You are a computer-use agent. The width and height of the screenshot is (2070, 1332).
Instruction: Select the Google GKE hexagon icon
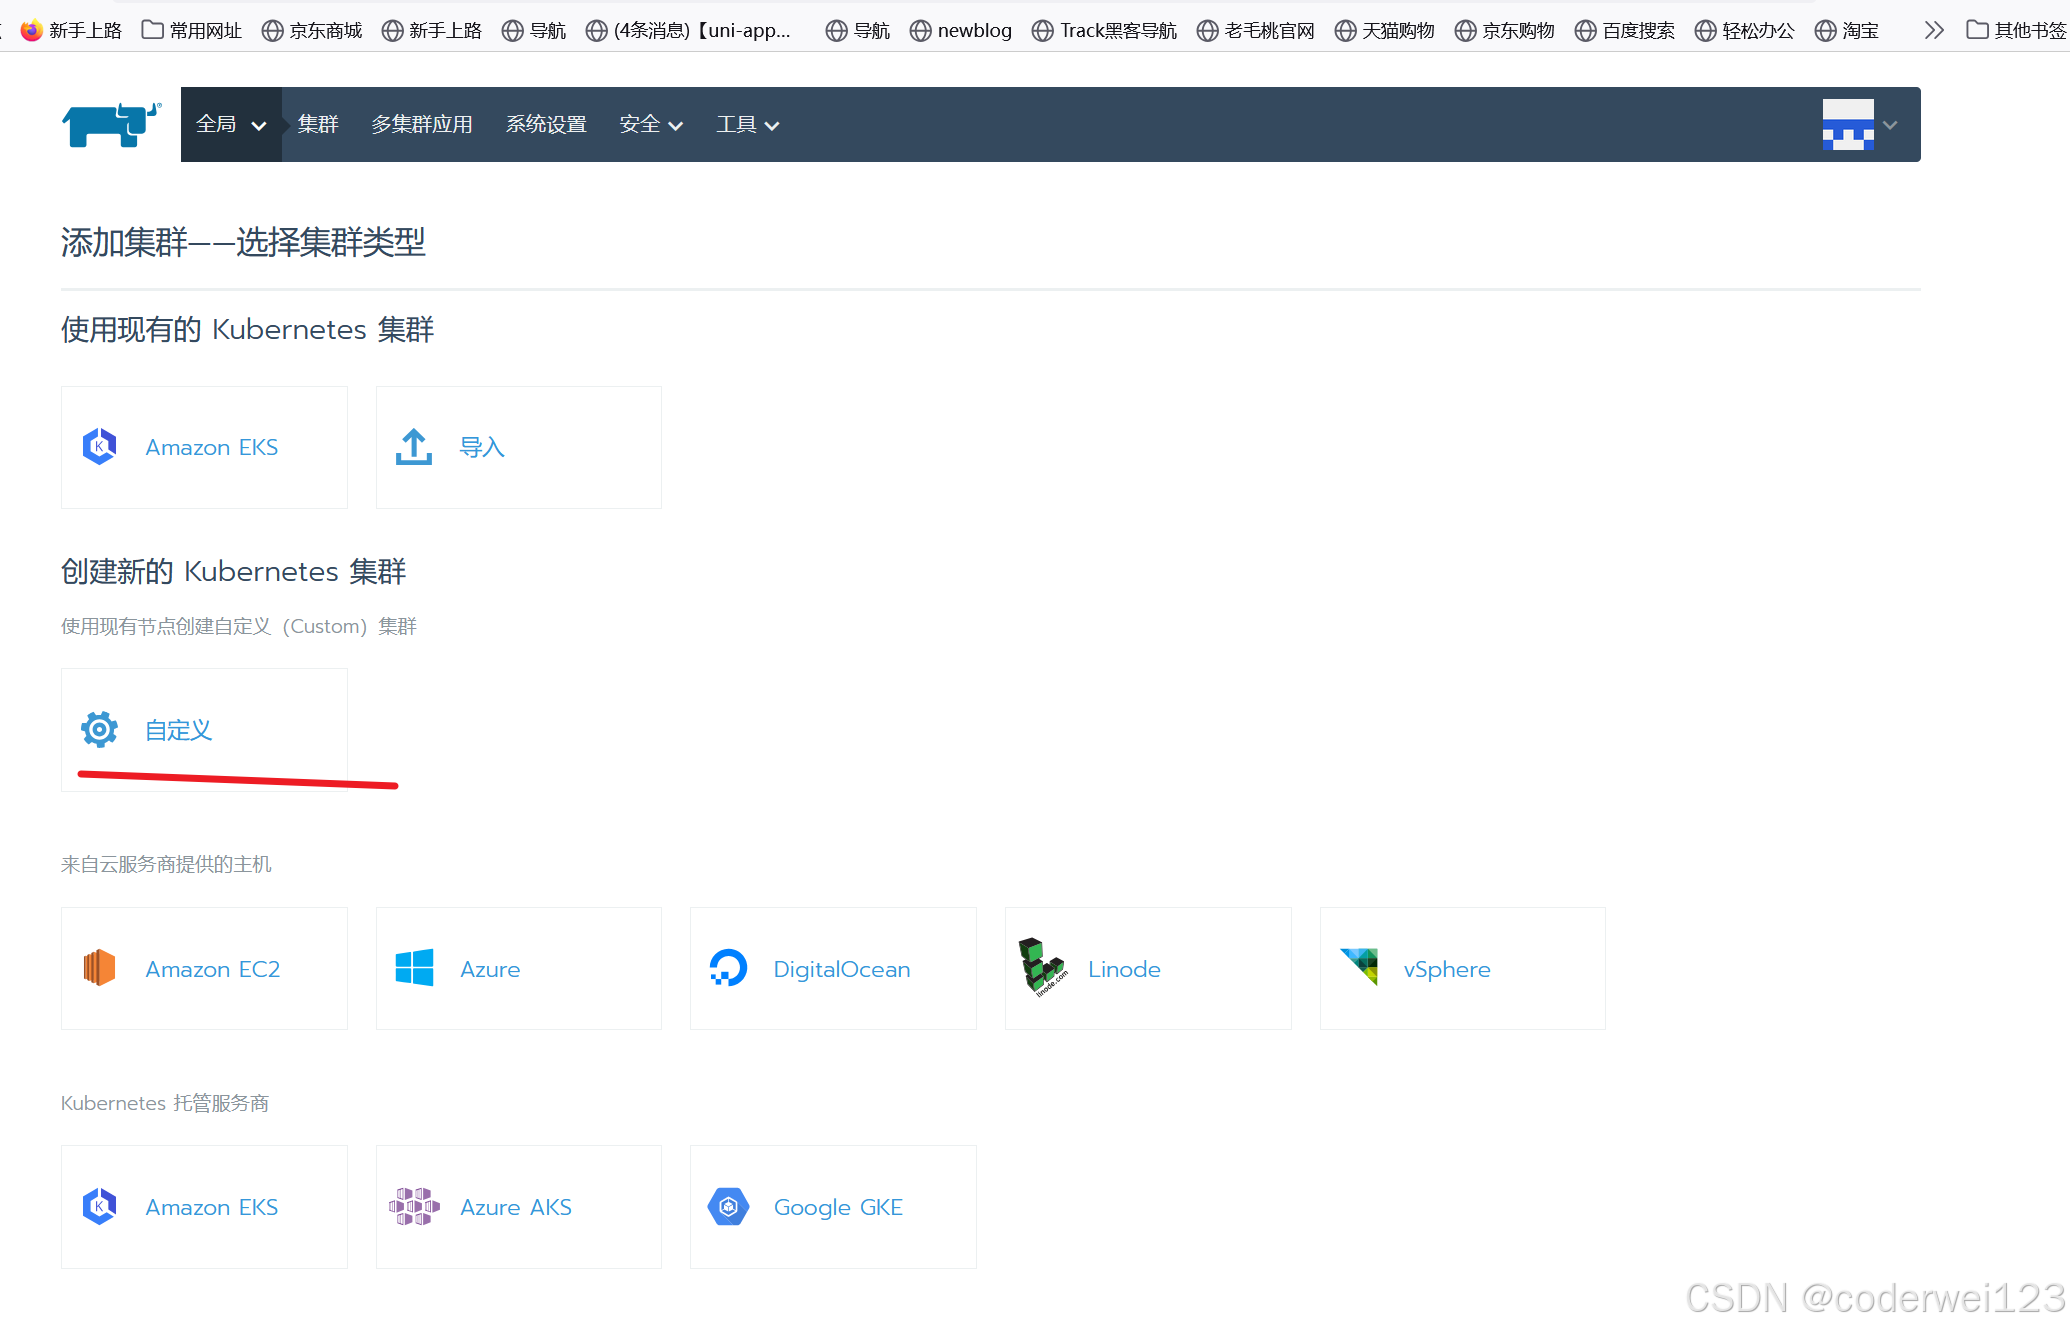[728, 1207]
